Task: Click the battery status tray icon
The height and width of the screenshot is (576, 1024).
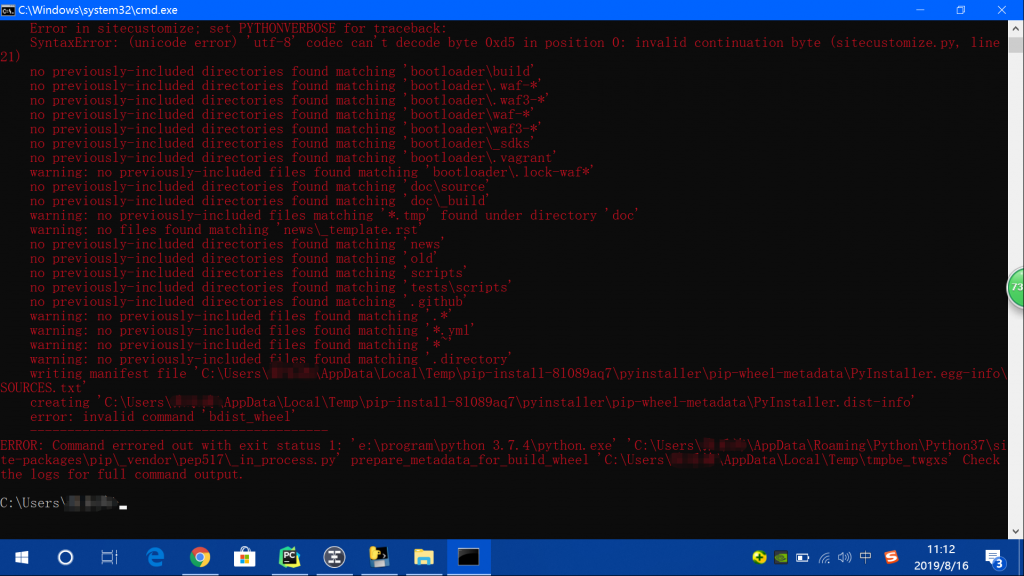Action: tap(802, 557)
